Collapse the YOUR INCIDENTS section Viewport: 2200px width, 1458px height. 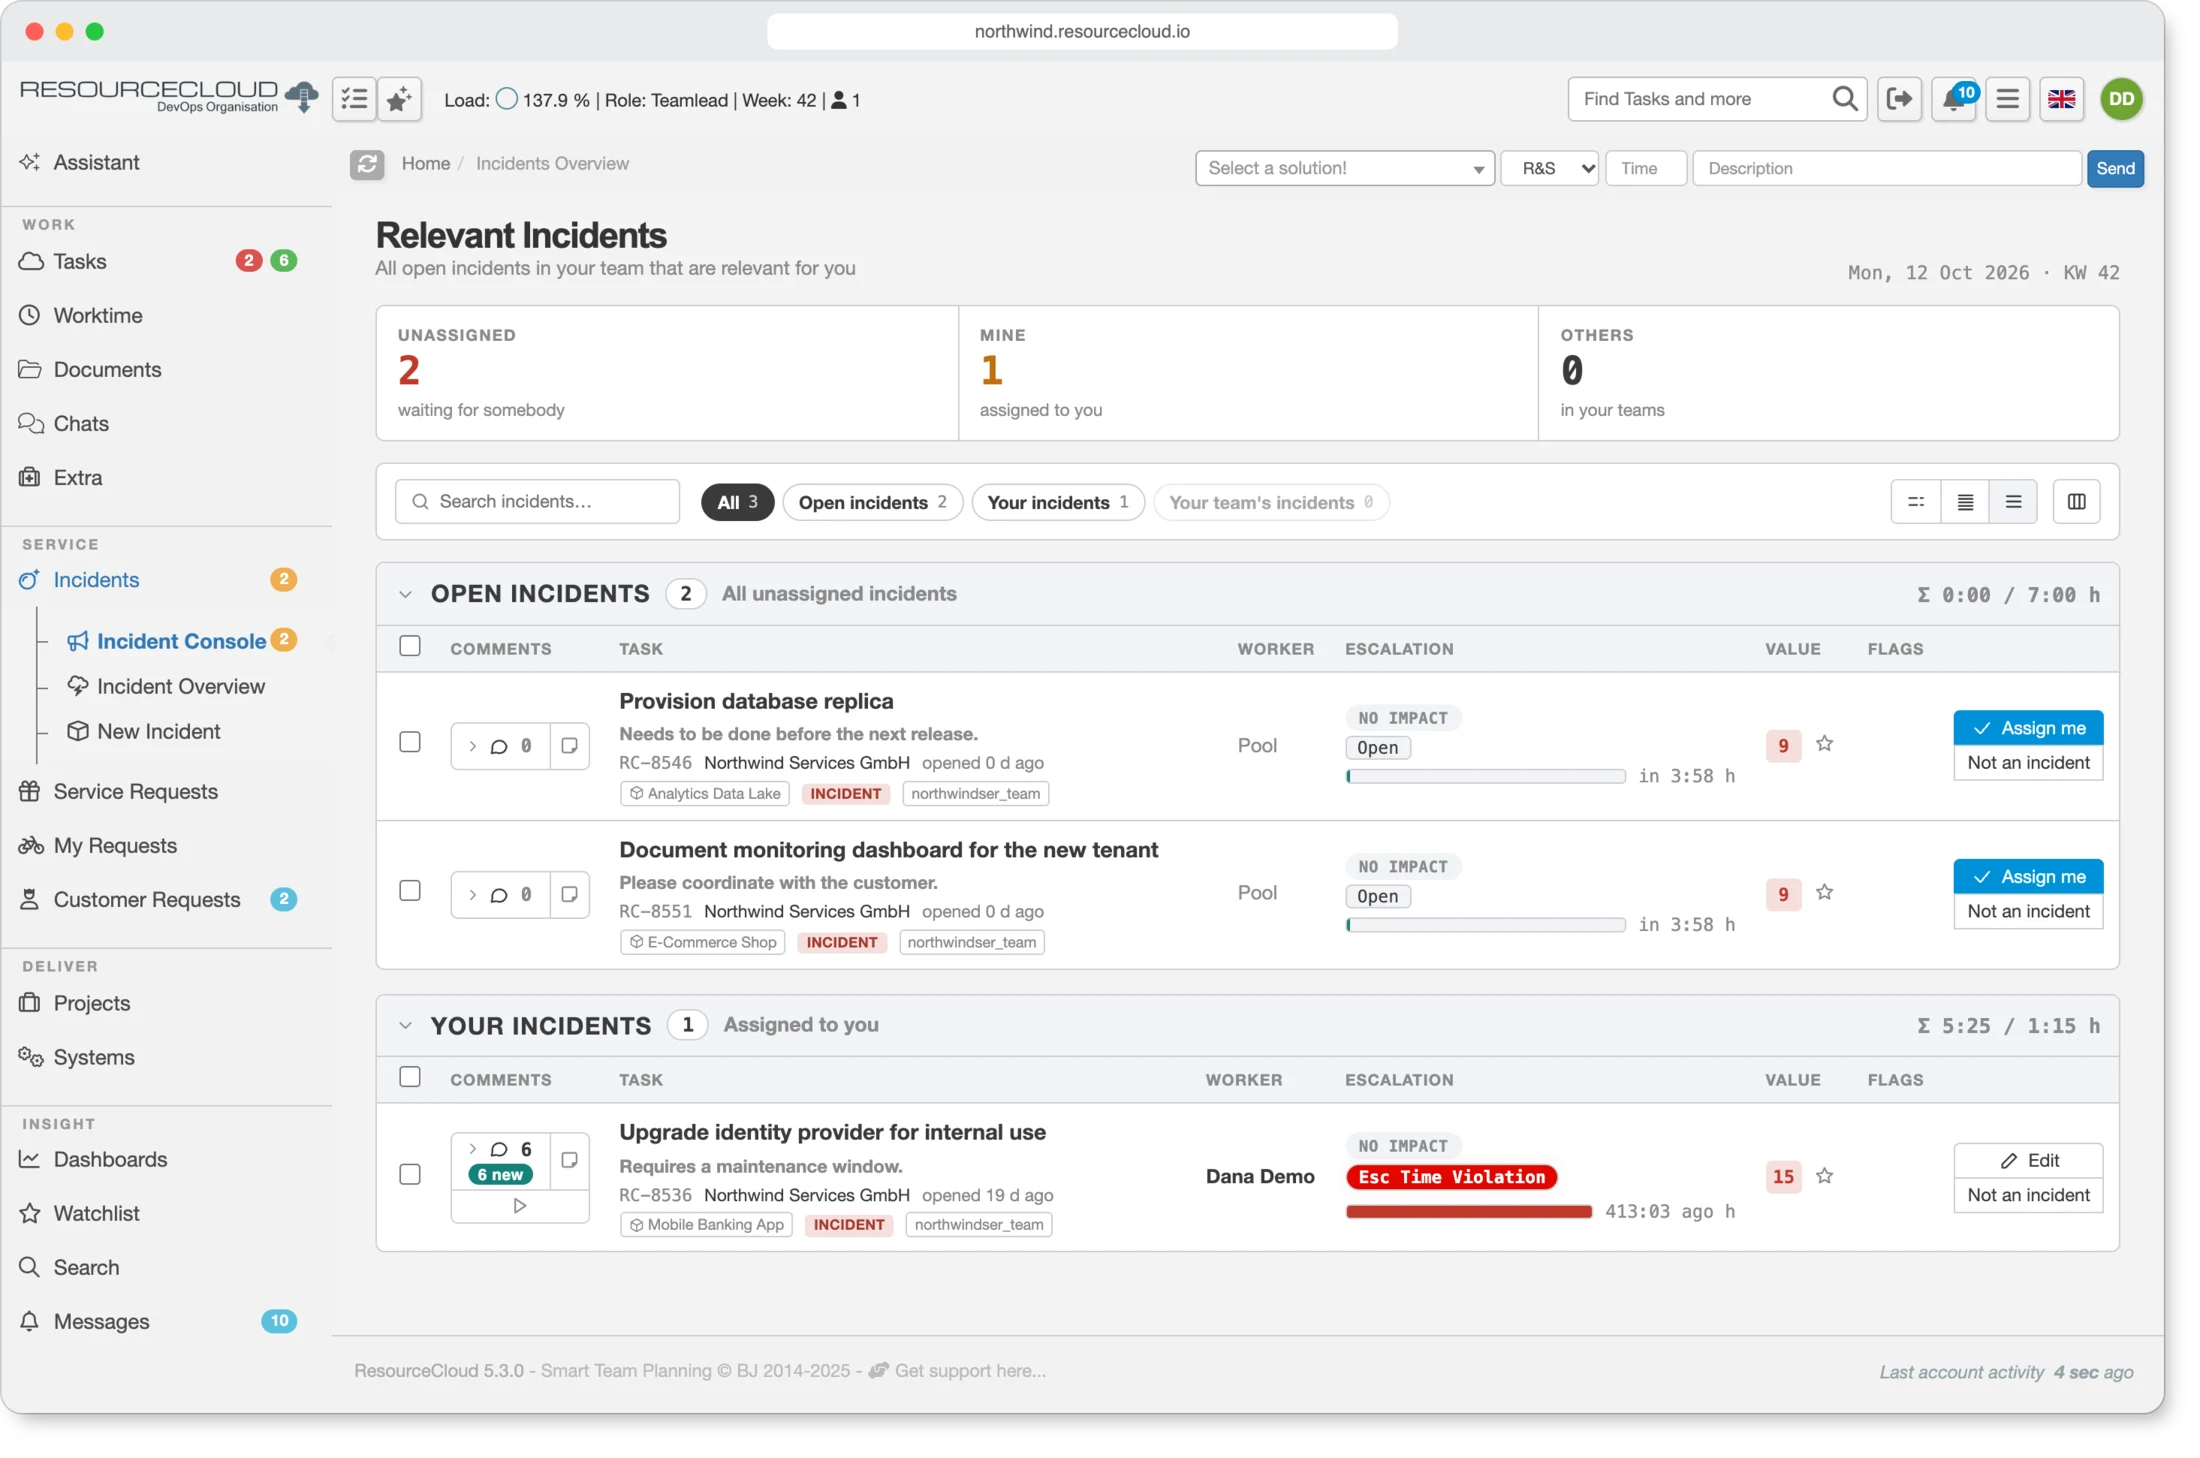[405, 1026]
